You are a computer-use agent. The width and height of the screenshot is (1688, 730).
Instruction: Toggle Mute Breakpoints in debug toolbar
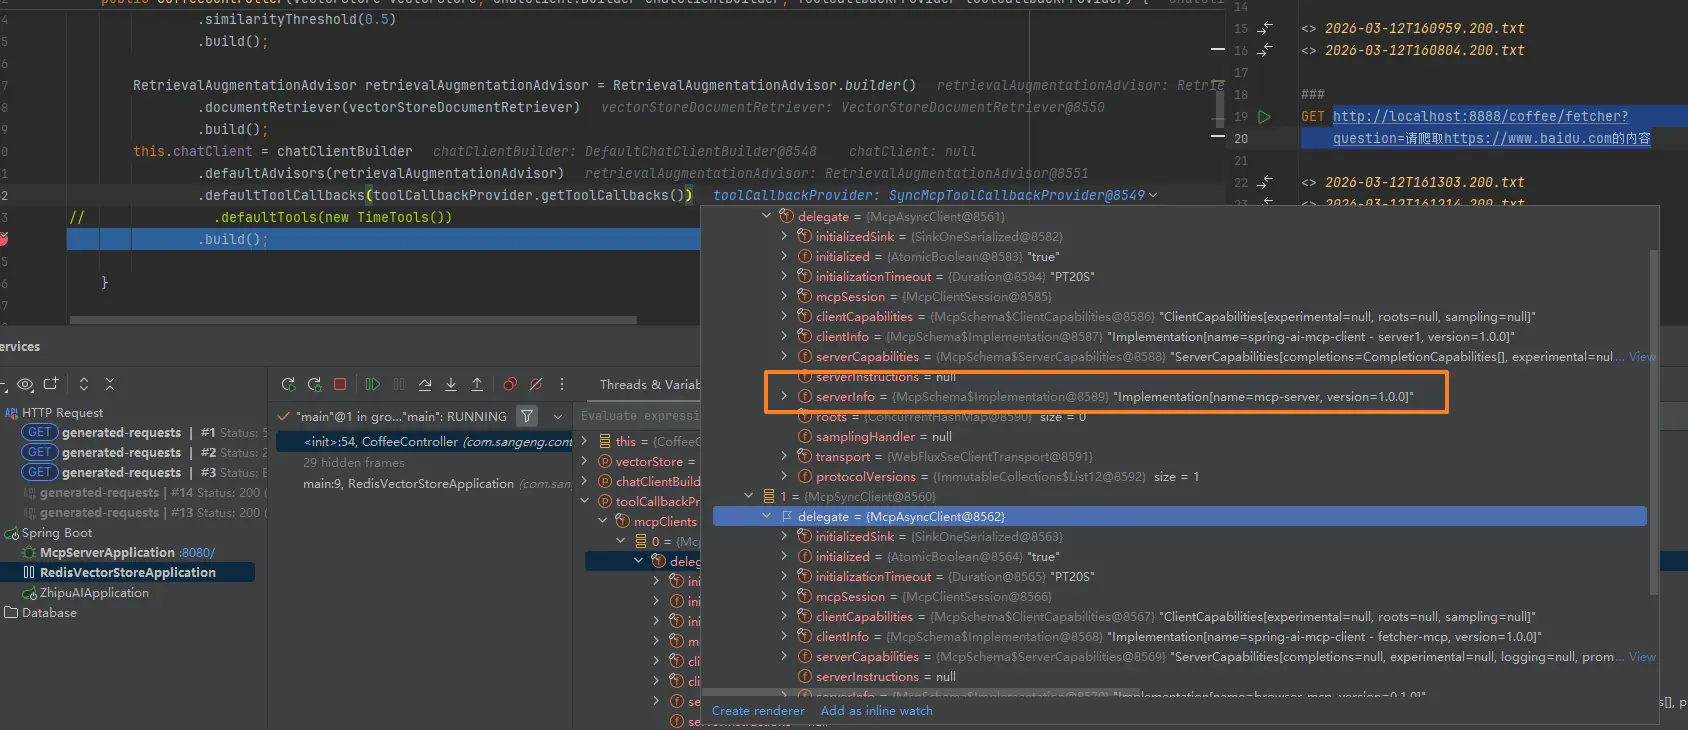tap(536, 384)
